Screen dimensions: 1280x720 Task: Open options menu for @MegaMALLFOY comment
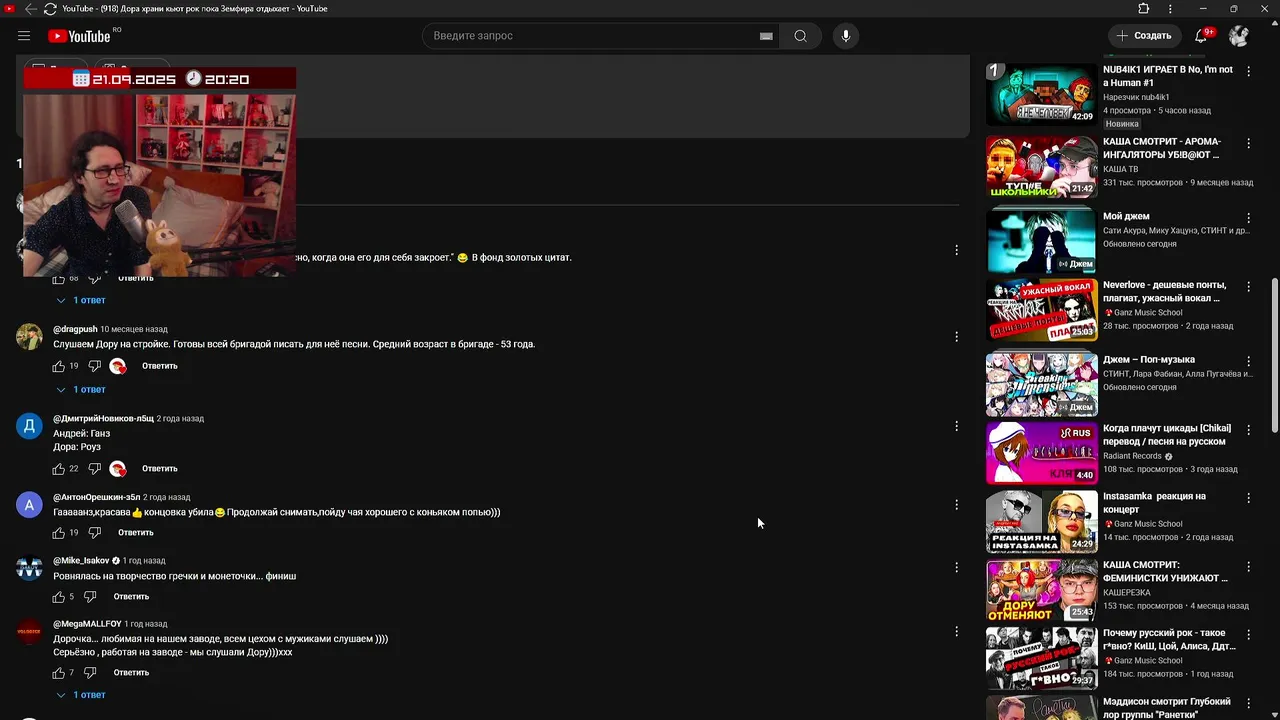pos(956,632)
